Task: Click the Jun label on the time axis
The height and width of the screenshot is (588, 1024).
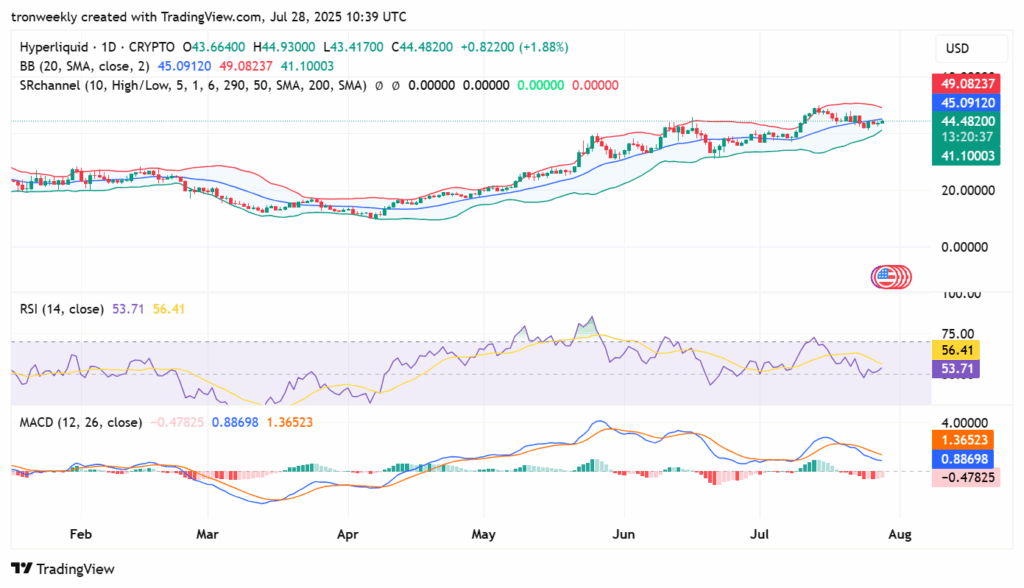Action: point(624,534)
